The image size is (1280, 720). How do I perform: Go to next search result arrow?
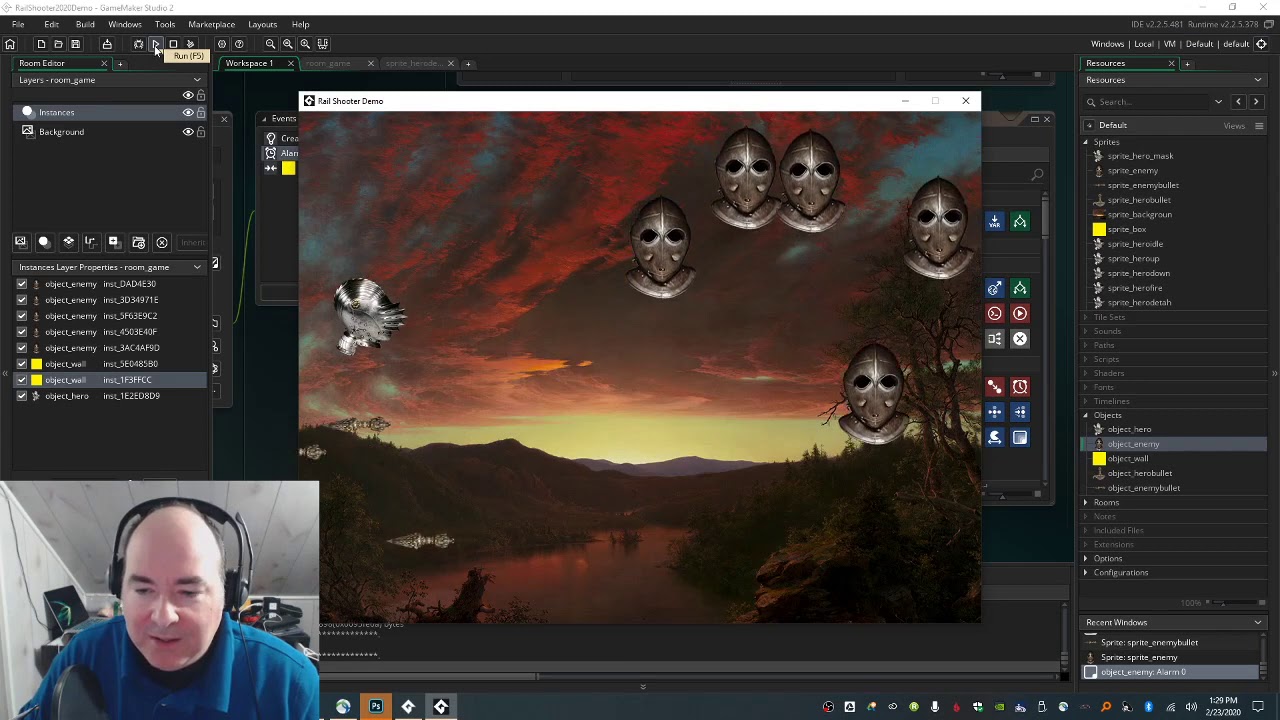[x=1256, y=102]
